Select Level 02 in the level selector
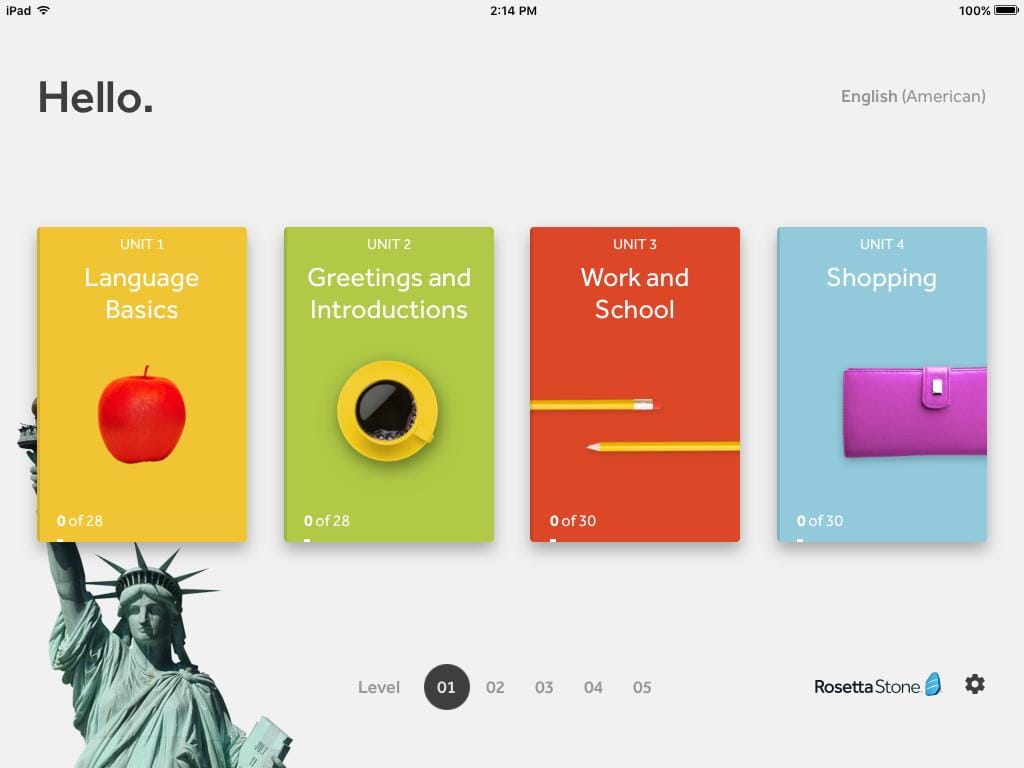The width and height of the screenshot is (1024, 768). point(495,687)
